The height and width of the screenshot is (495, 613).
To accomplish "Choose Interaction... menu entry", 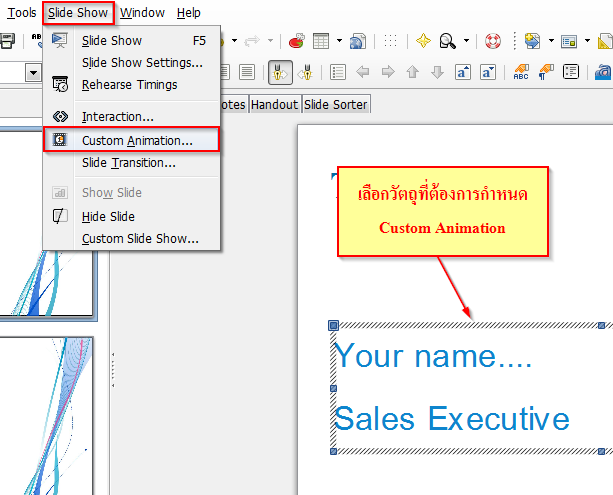I will coord(132,117).
